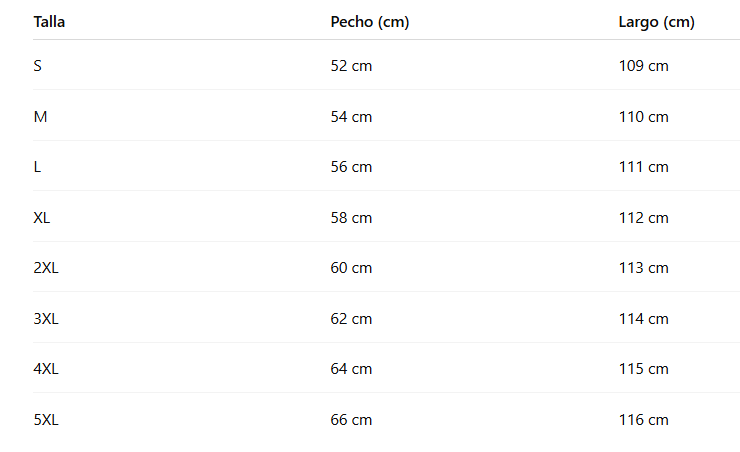This screenshot has height=452, width=740.
Task: Select the S size cell
Action: click(x=38, y=66)
